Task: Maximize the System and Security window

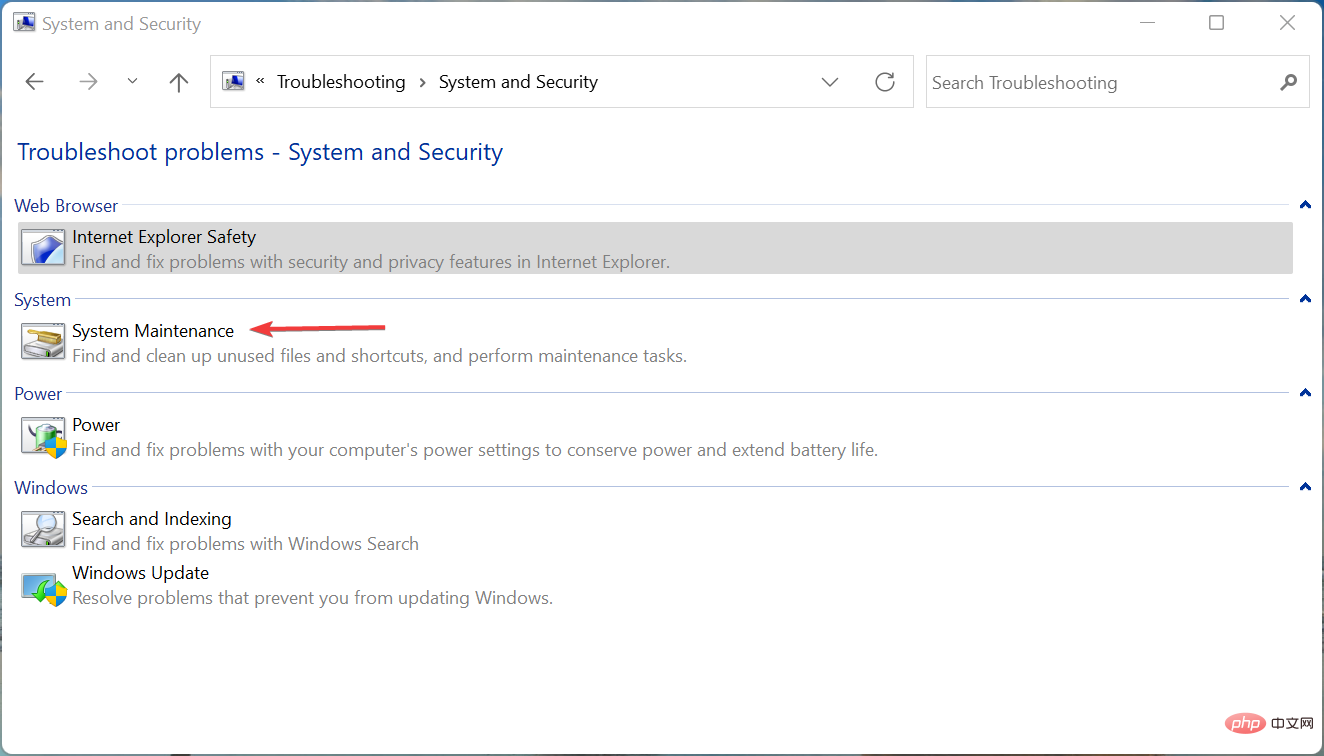Action: coord(1216,23)
